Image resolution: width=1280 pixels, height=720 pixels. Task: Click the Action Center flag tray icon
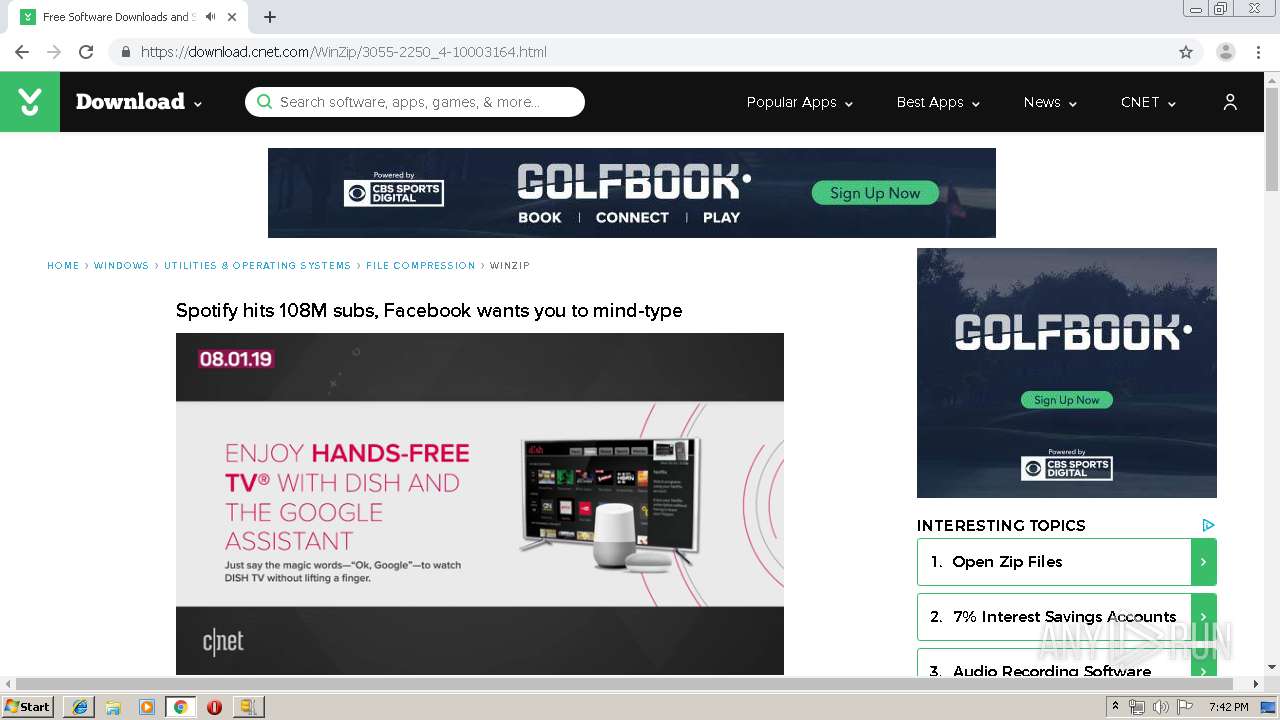coord(1185,707)
